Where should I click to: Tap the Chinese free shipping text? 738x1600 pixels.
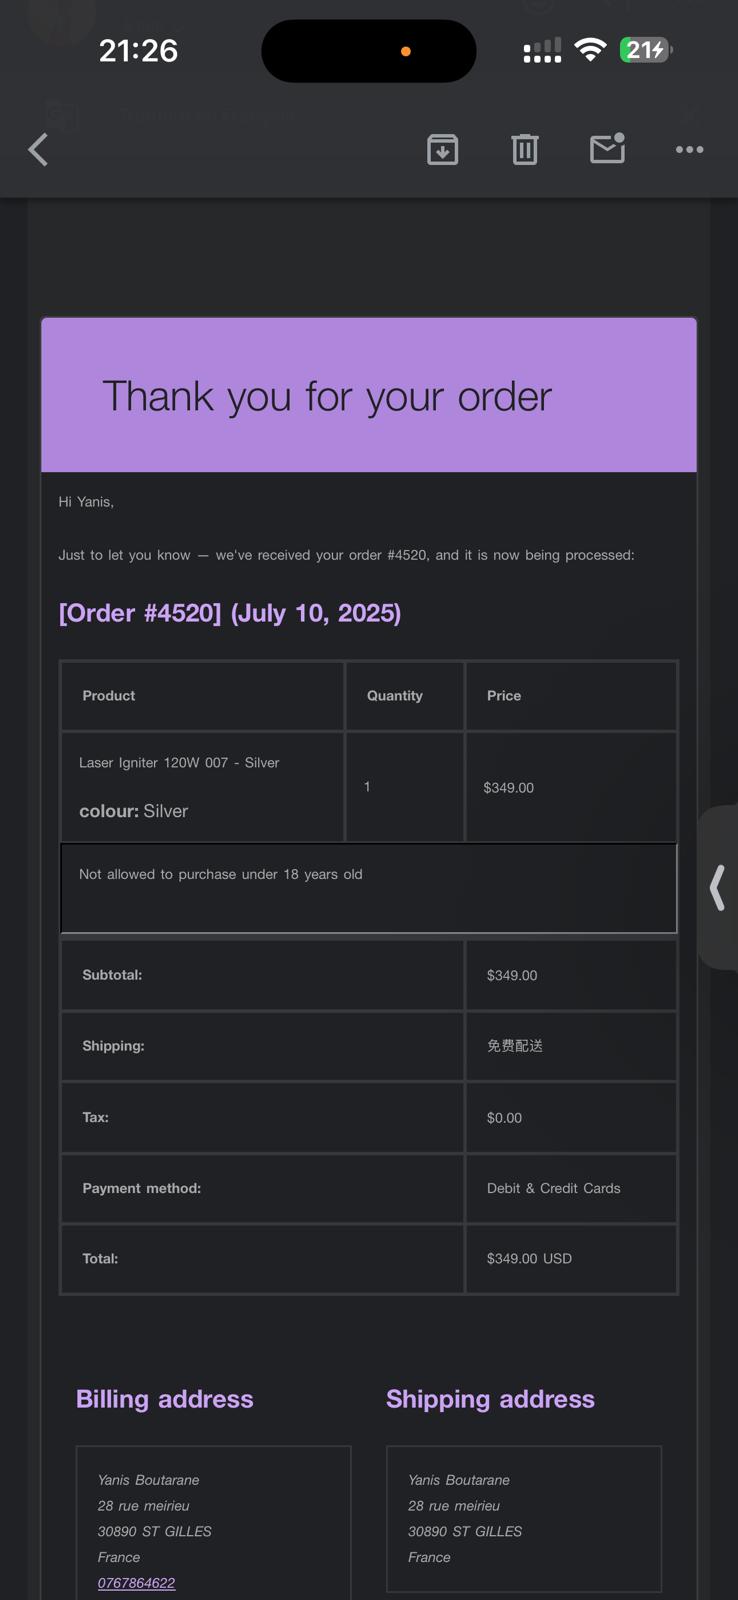click(514, 1046)
